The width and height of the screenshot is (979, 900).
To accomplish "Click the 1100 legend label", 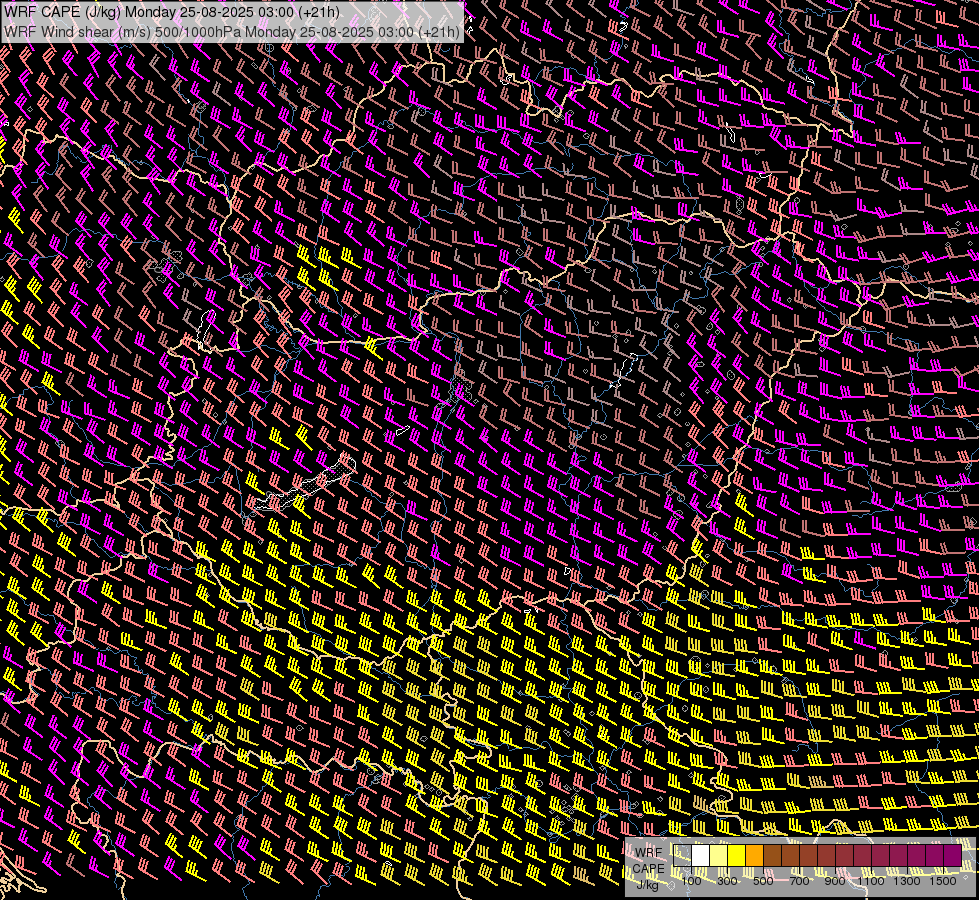I will pos(870,881).
